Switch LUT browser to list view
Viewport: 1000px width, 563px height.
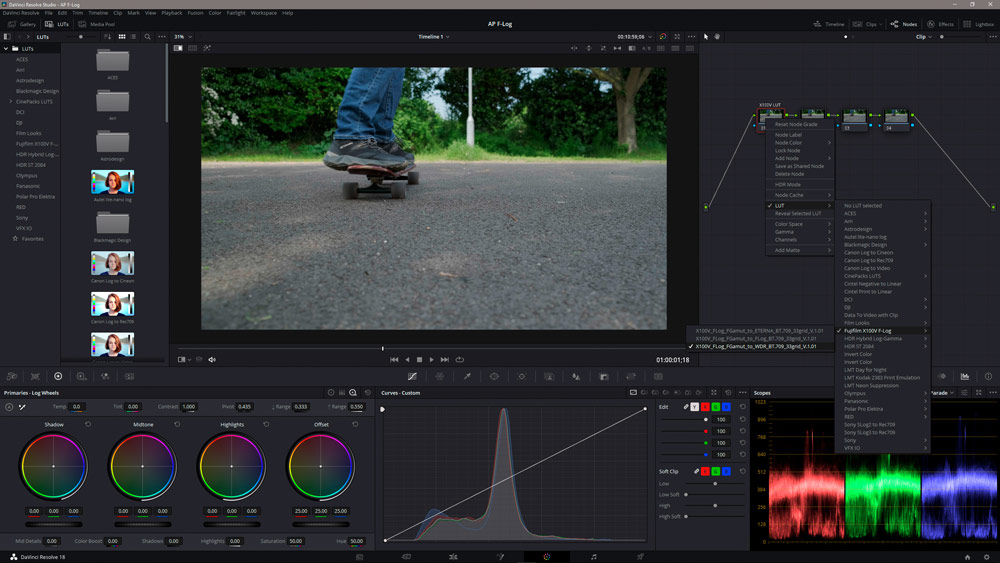coord(133,37)
